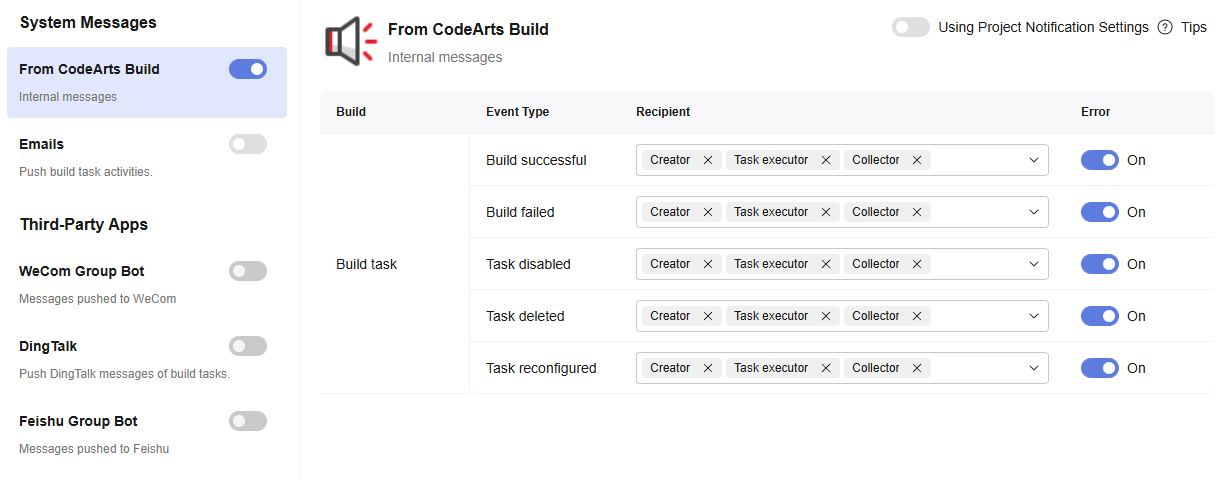Viewport: 1219px width, 480px height.
Task: Expand recipient dropdown for Build successful
Action: tap(1034, 160)
